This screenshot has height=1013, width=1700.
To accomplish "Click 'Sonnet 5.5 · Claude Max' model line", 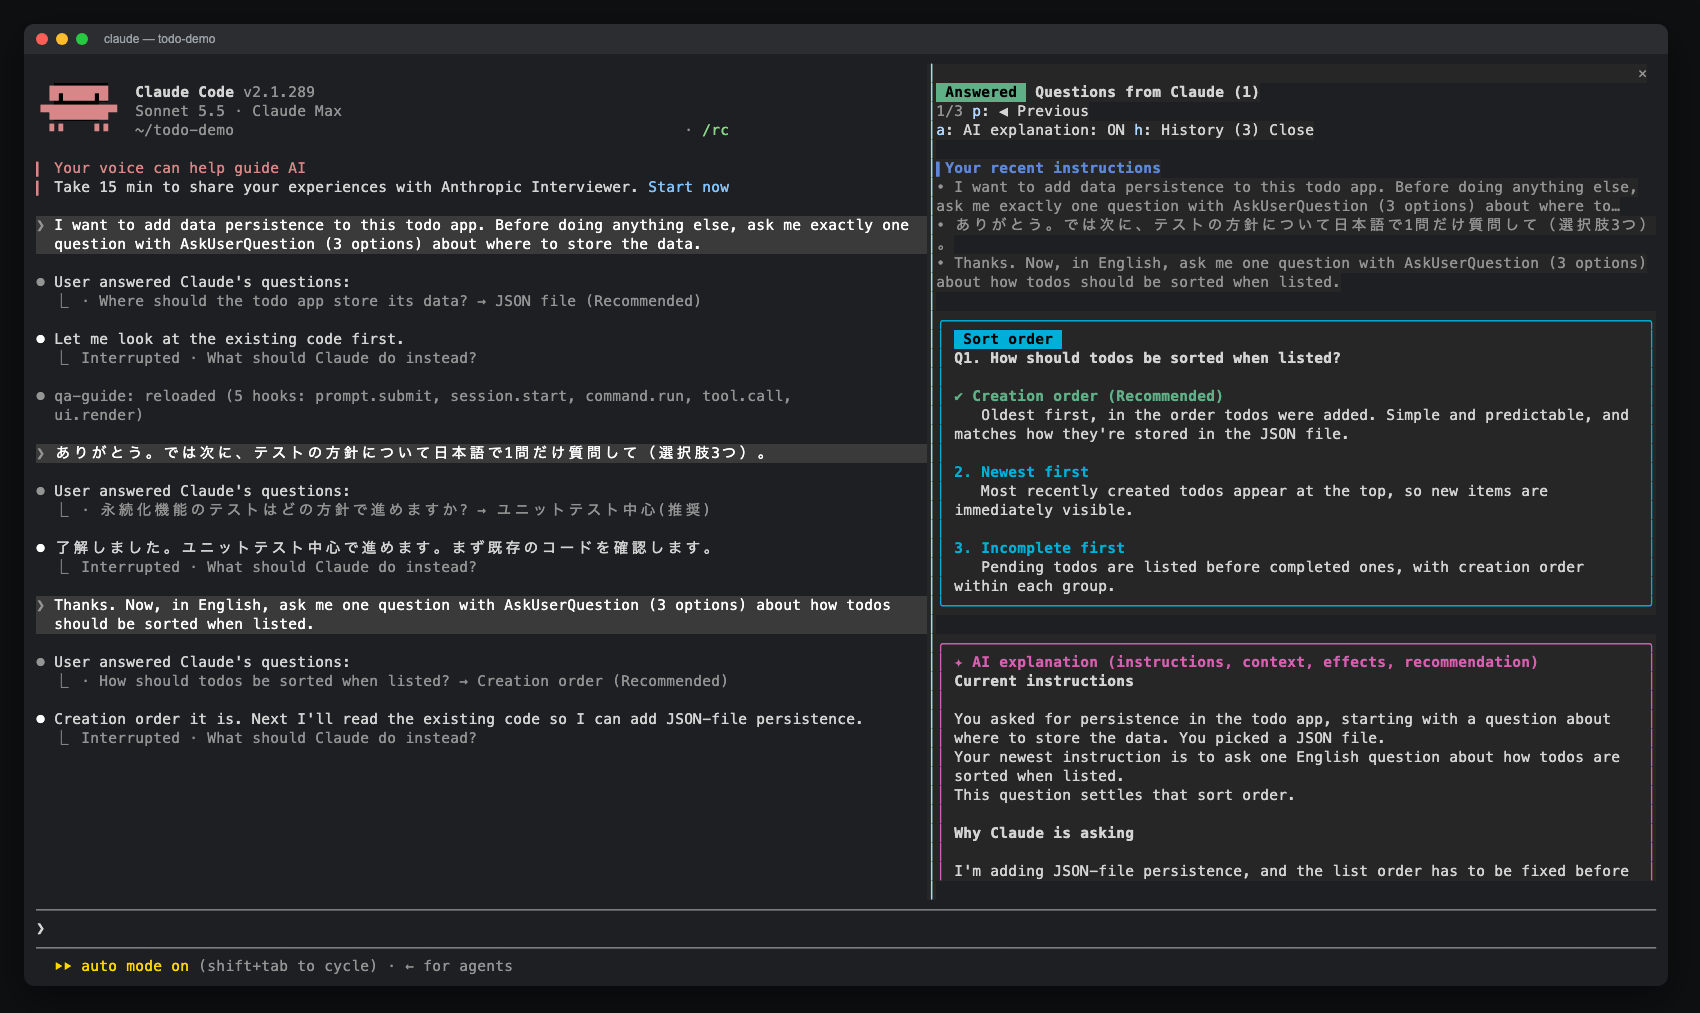I will pos(238,111).
